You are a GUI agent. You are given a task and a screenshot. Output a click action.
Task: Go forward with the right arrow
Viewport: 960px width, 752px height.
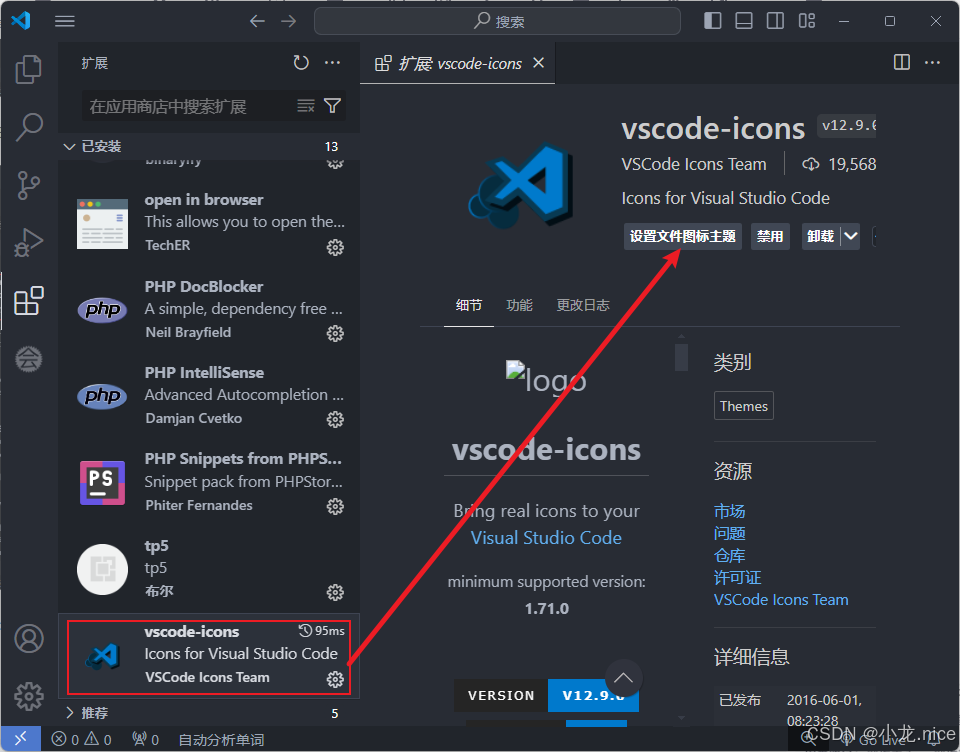[x=288, y=21]
